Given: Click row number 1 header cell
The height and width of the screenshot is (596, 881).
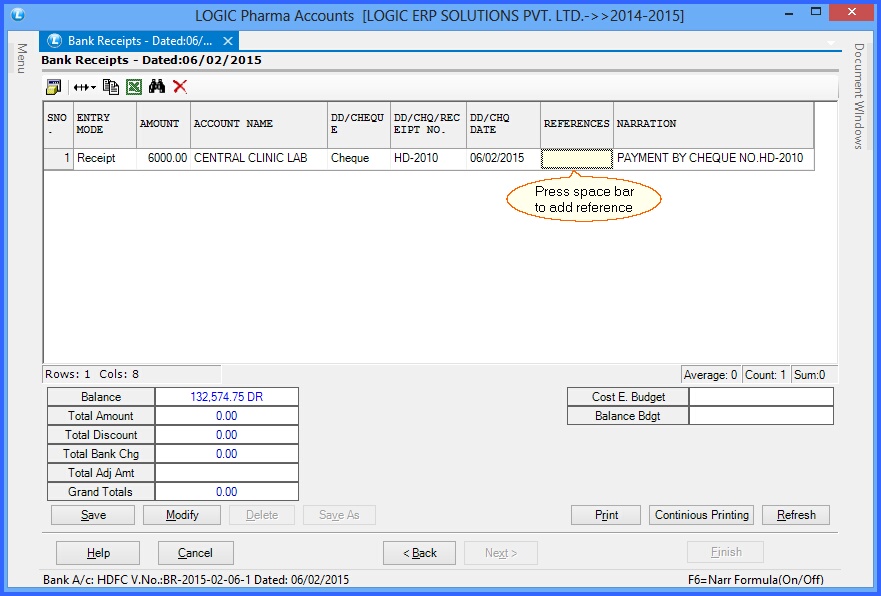Looking at the screenshot, I should click(58, 158).
